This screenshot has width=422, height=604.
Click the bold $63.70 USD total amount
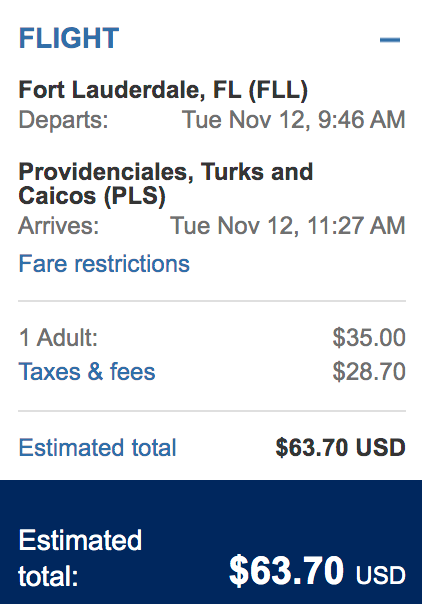pyautogui.click(x=340, y=448)
